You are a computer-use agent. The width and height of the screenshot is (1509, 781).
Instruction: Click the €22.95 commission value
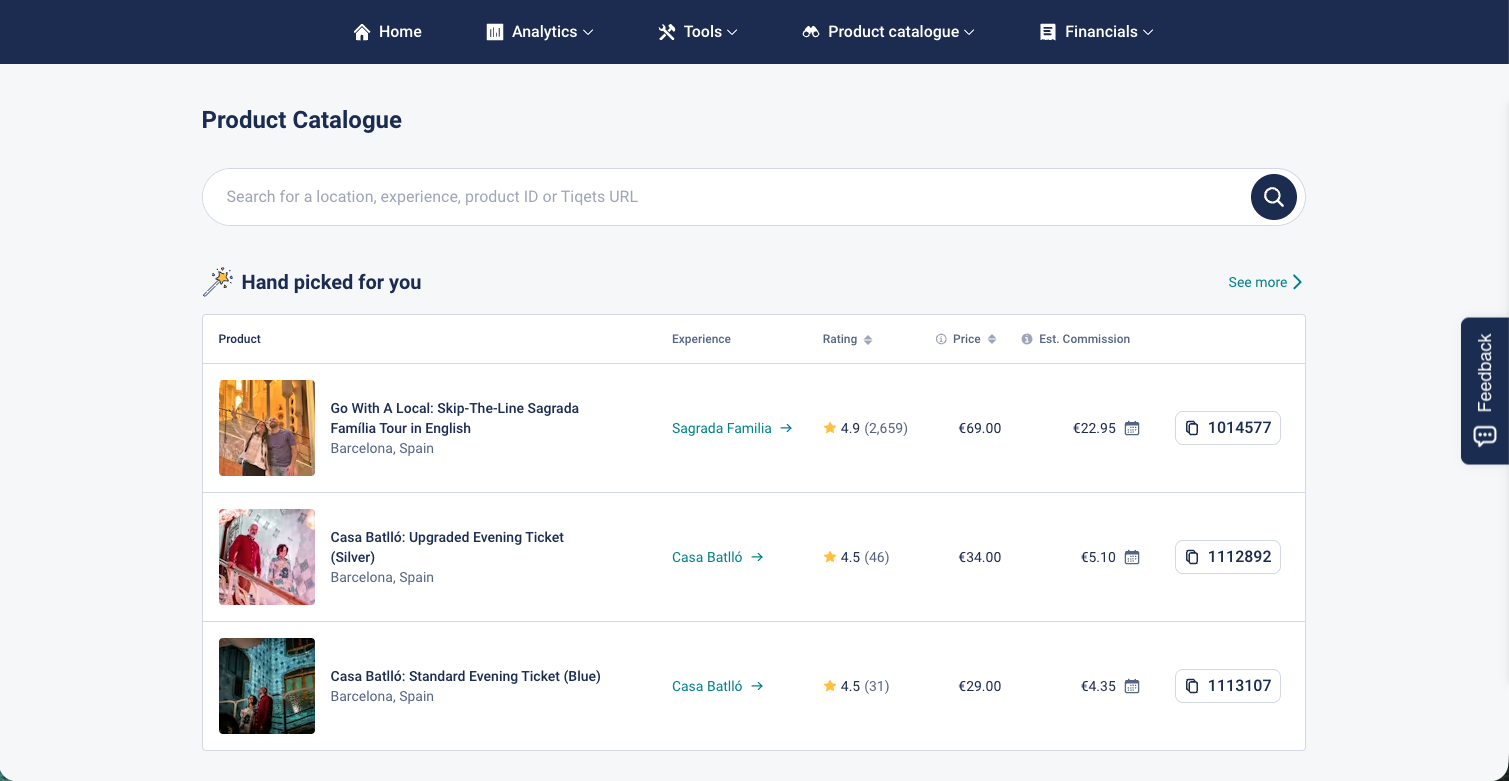click(x=1094, y=428)
